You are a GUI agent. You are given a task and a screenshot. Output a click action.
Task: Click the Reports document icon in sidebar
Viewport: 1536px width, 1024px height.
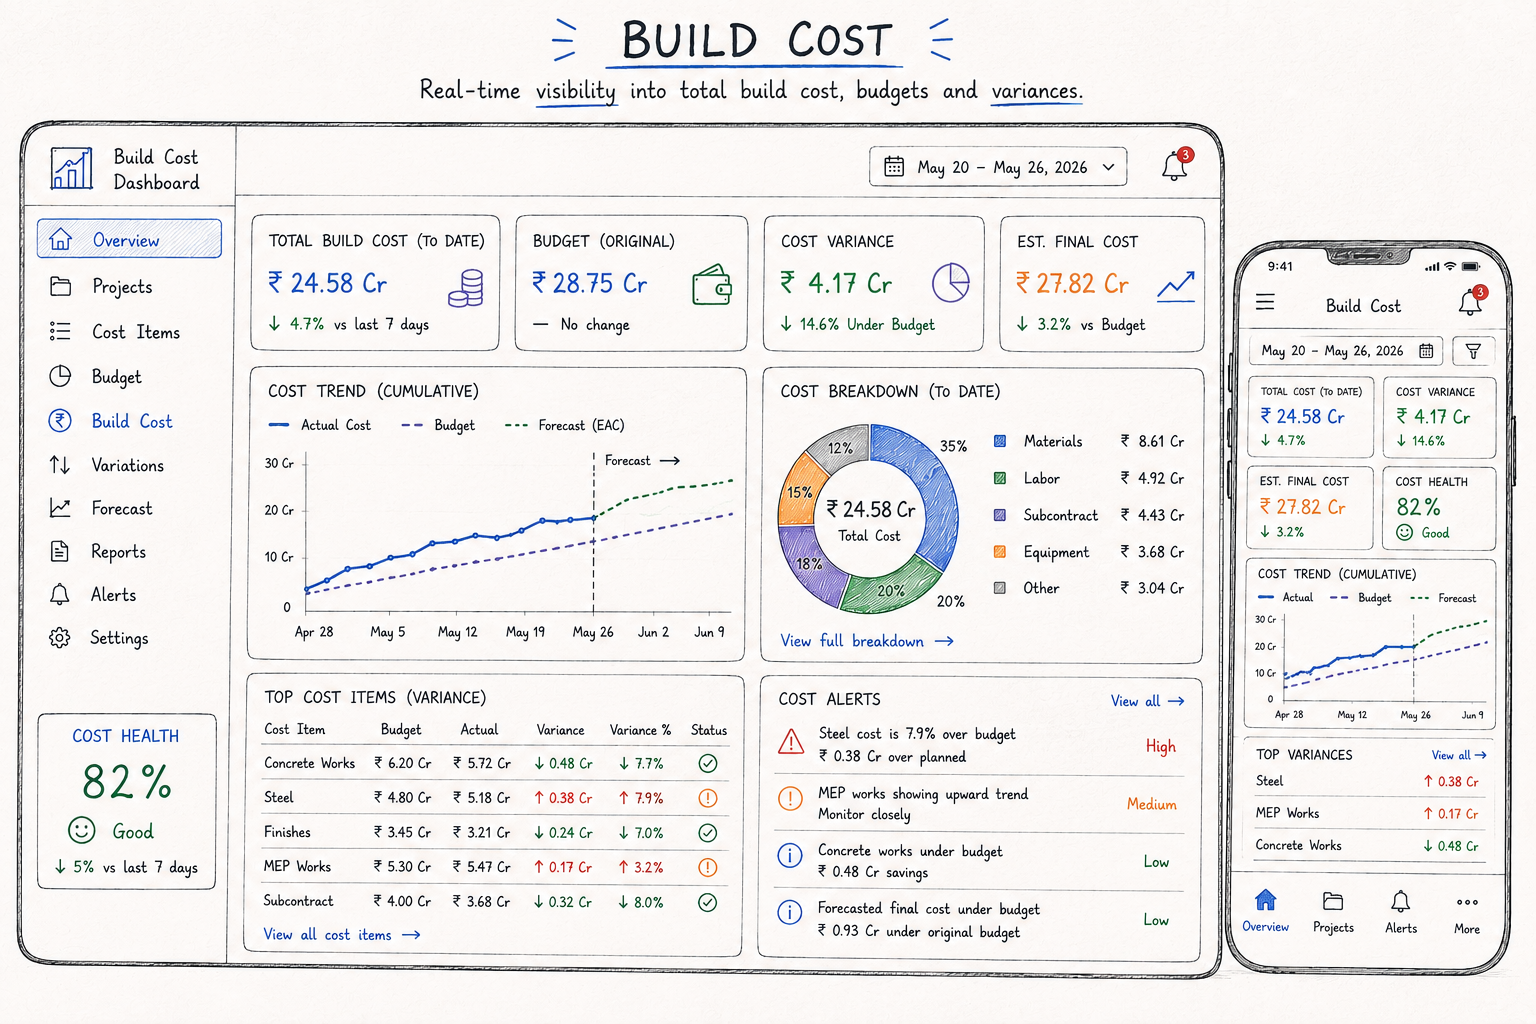click(x=60, y=551)
